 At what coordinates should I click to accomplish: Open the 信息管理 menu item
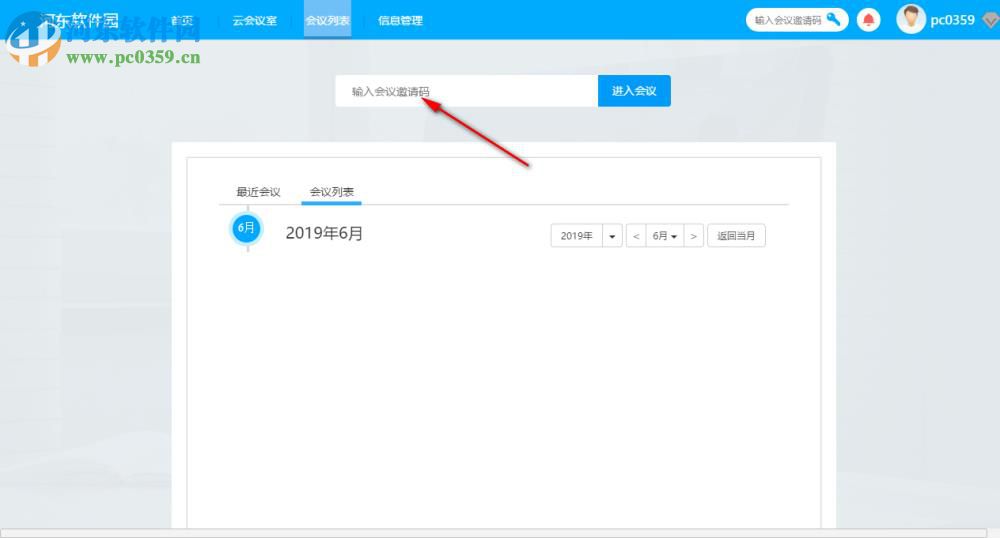[x=400, y=20]
